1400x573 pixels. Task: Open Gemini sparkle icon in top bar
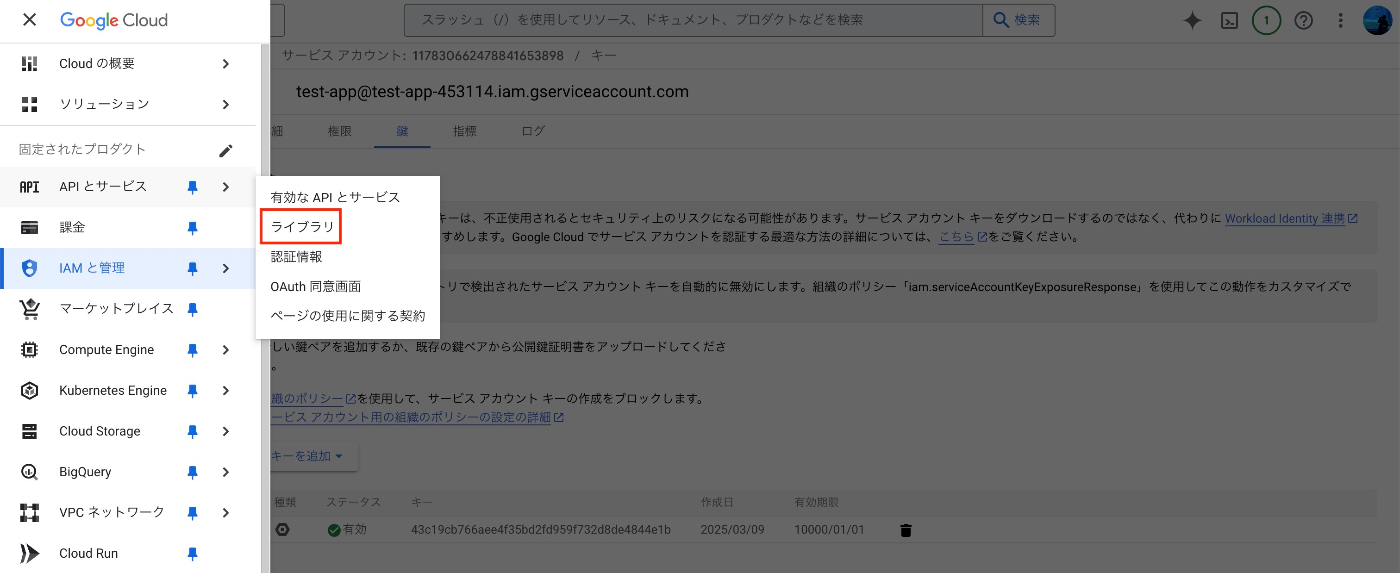[1192, 20]
